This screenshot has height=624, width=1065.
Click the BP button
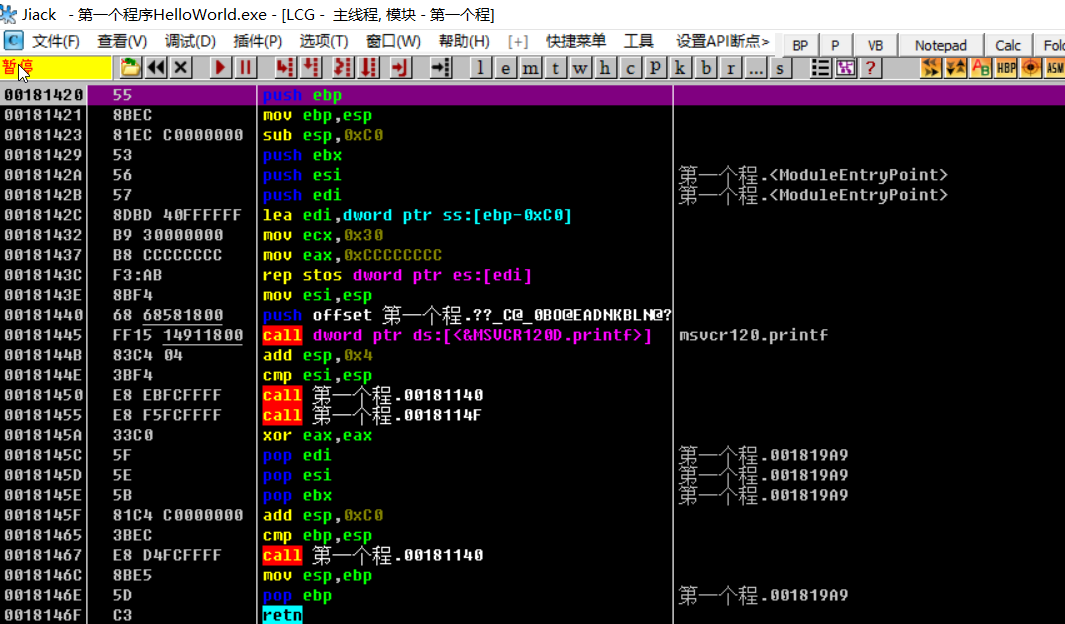pyautogui.click(x=800, y=45)
